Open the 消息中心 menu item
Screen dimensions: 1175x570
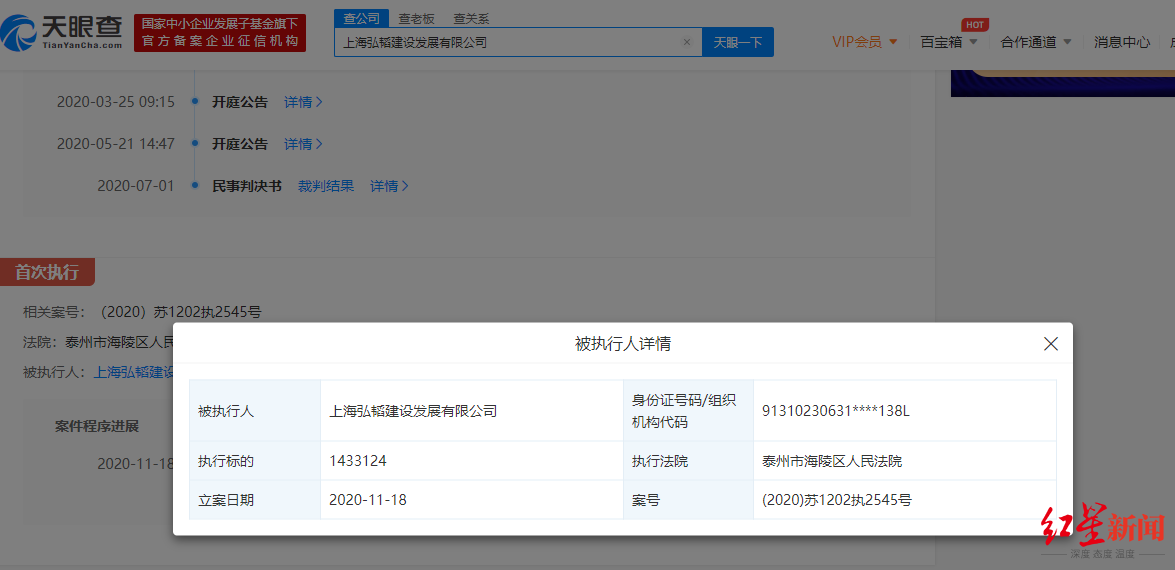coord(1121,42)
